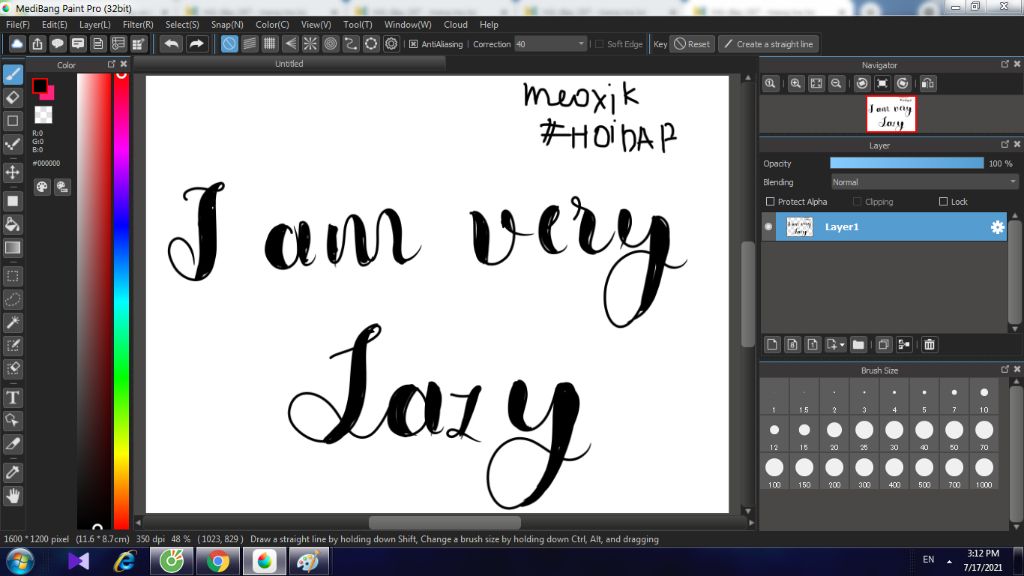Create a new folder in Layer panel

858,344
